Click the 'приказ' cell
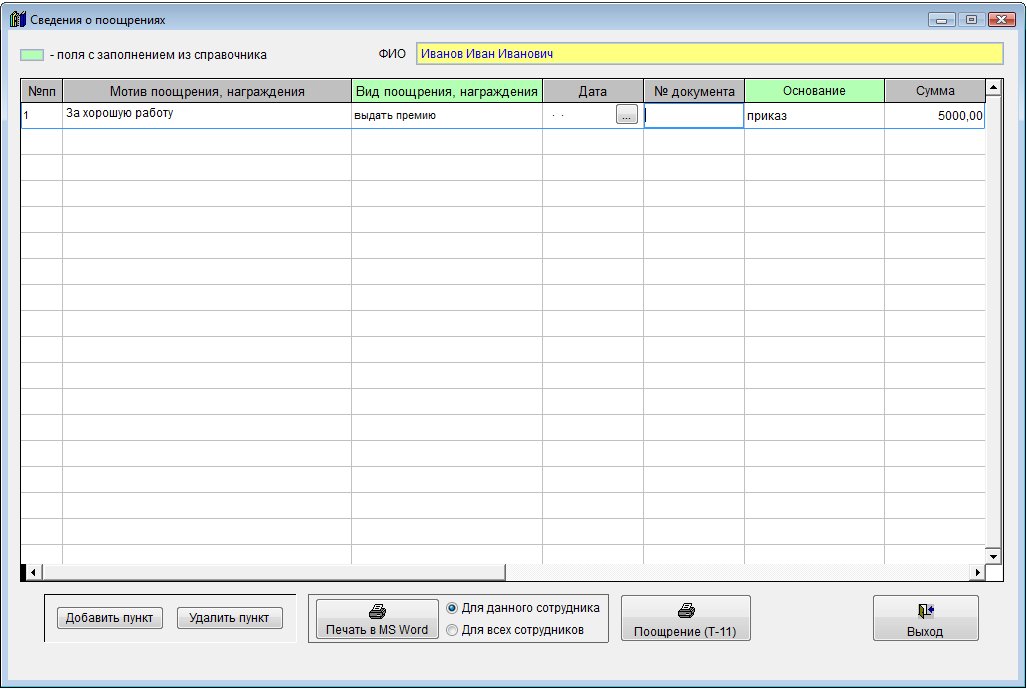The width and height of the screenshot is (1027, 690). [x=814, y=115]
